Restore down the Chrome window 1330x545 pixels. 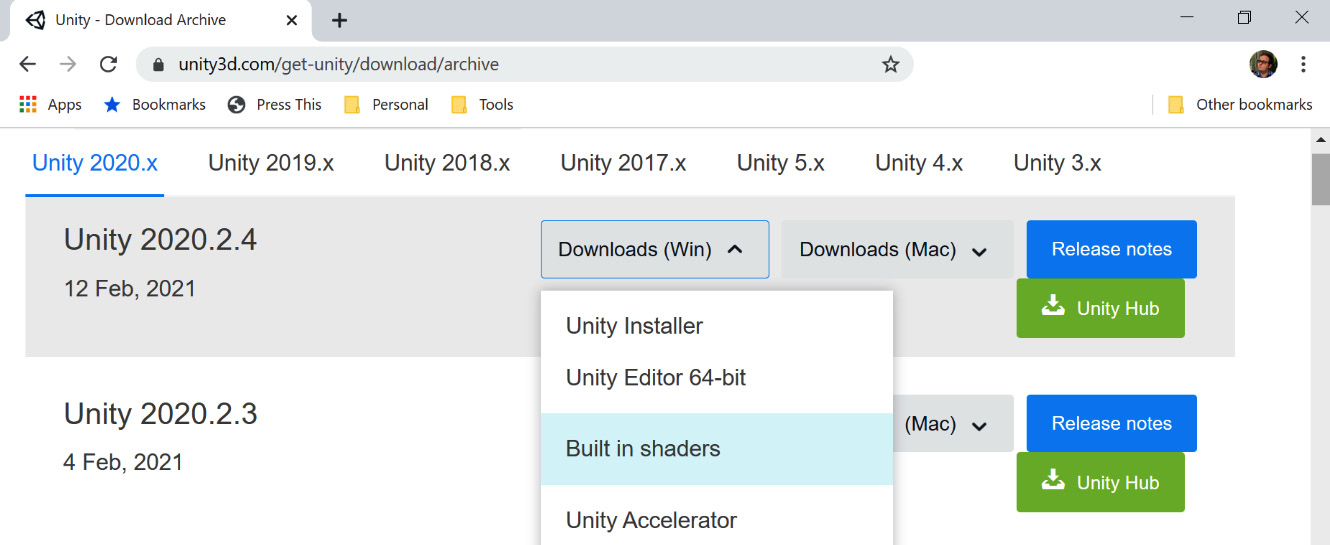coord(1244,17)
